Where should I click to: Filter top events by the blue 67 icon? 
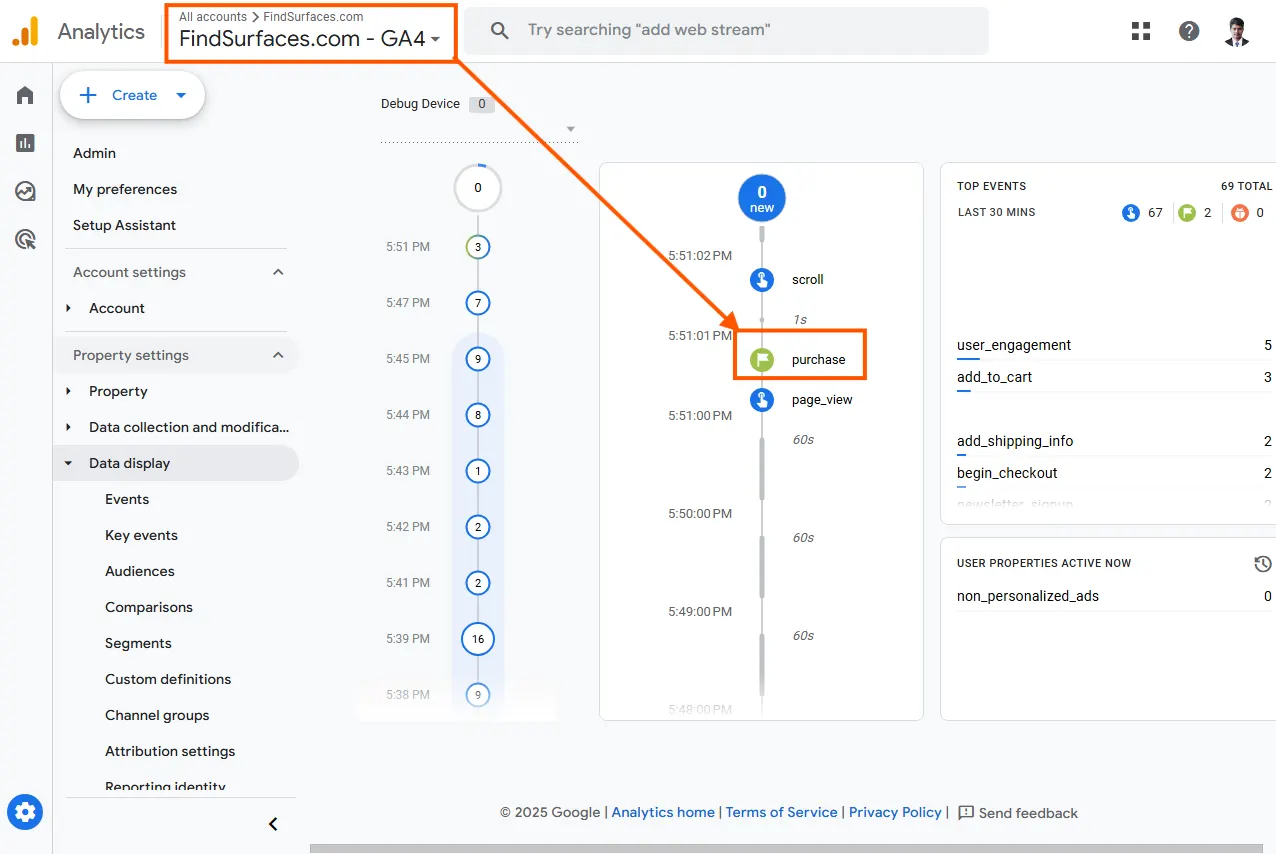pyautogui.click(x=1131, y=213)
